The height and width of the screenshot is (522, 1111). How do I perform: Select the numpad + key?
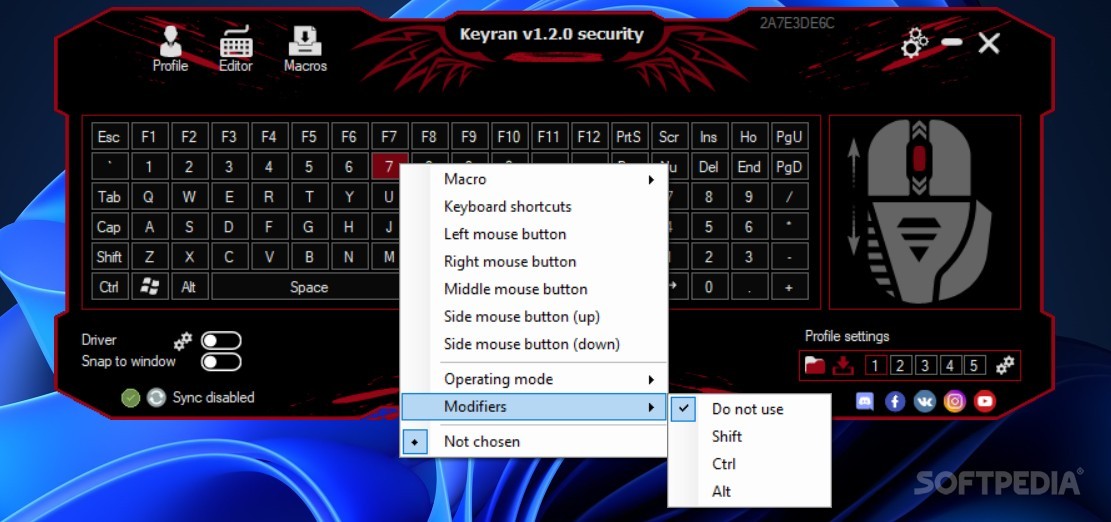(789, 287)
